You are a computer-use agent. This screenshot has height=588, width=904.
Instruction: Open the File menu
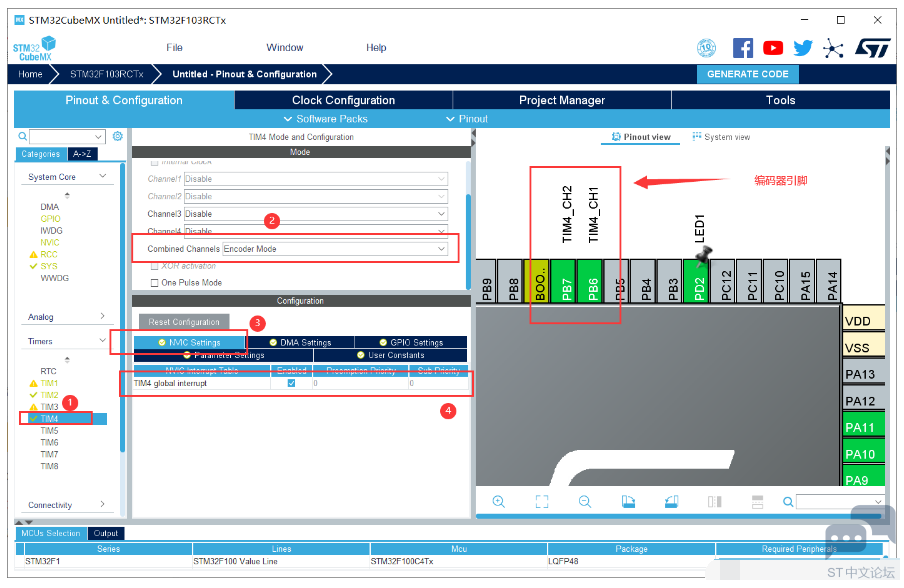174,47
